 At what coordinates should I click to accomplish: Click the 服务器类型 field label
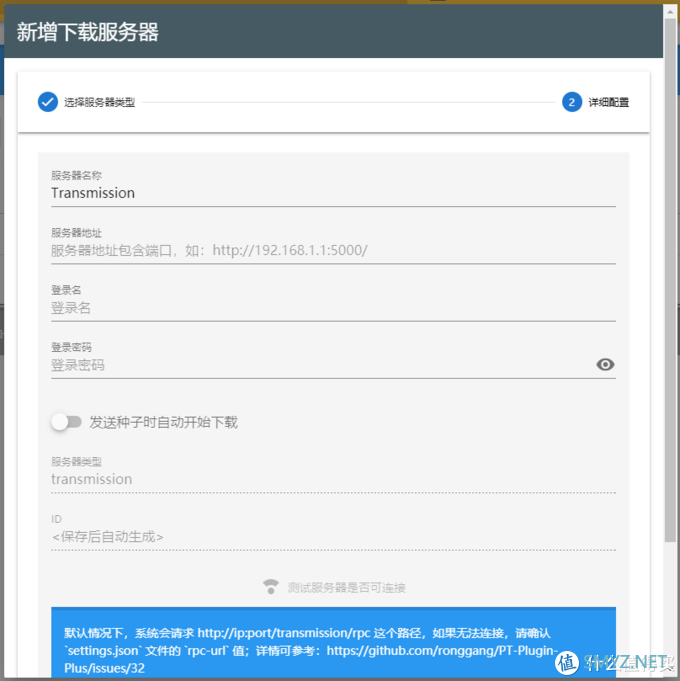[x=76, y=462]
